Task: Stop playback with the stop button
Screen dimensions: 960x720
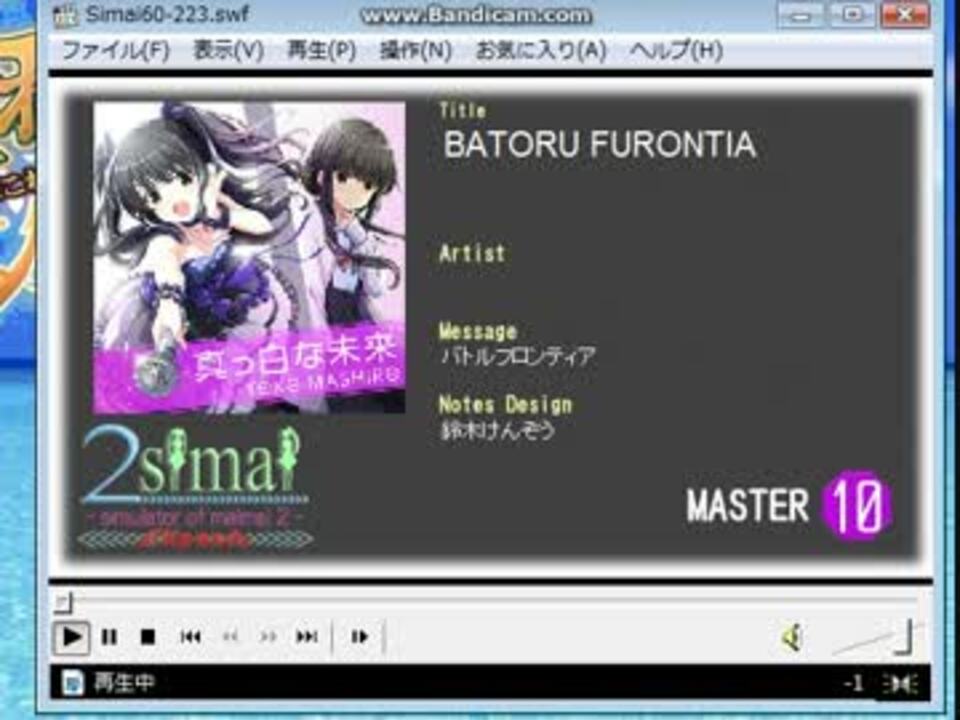Action: (x=148, y=637)
